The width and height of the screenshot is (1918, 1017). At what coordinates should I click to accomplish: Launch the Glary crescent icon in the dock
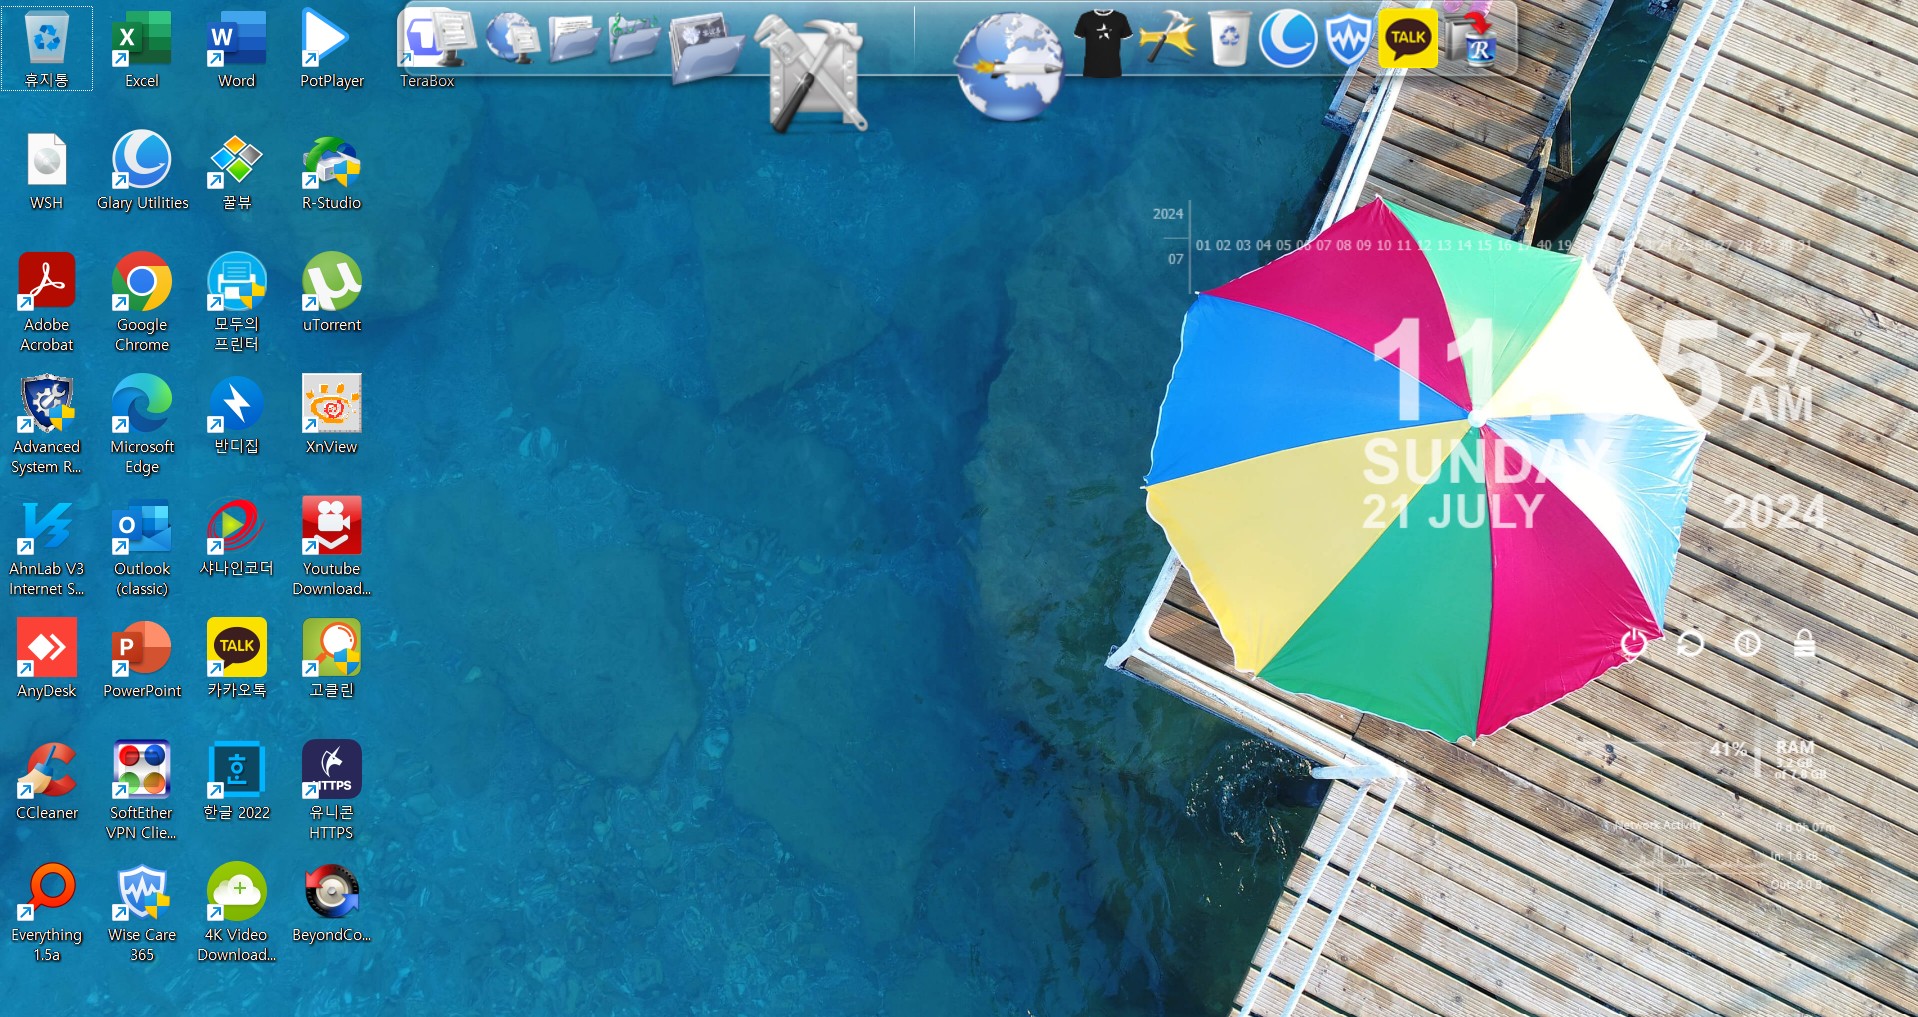(x=1288, y=39)
